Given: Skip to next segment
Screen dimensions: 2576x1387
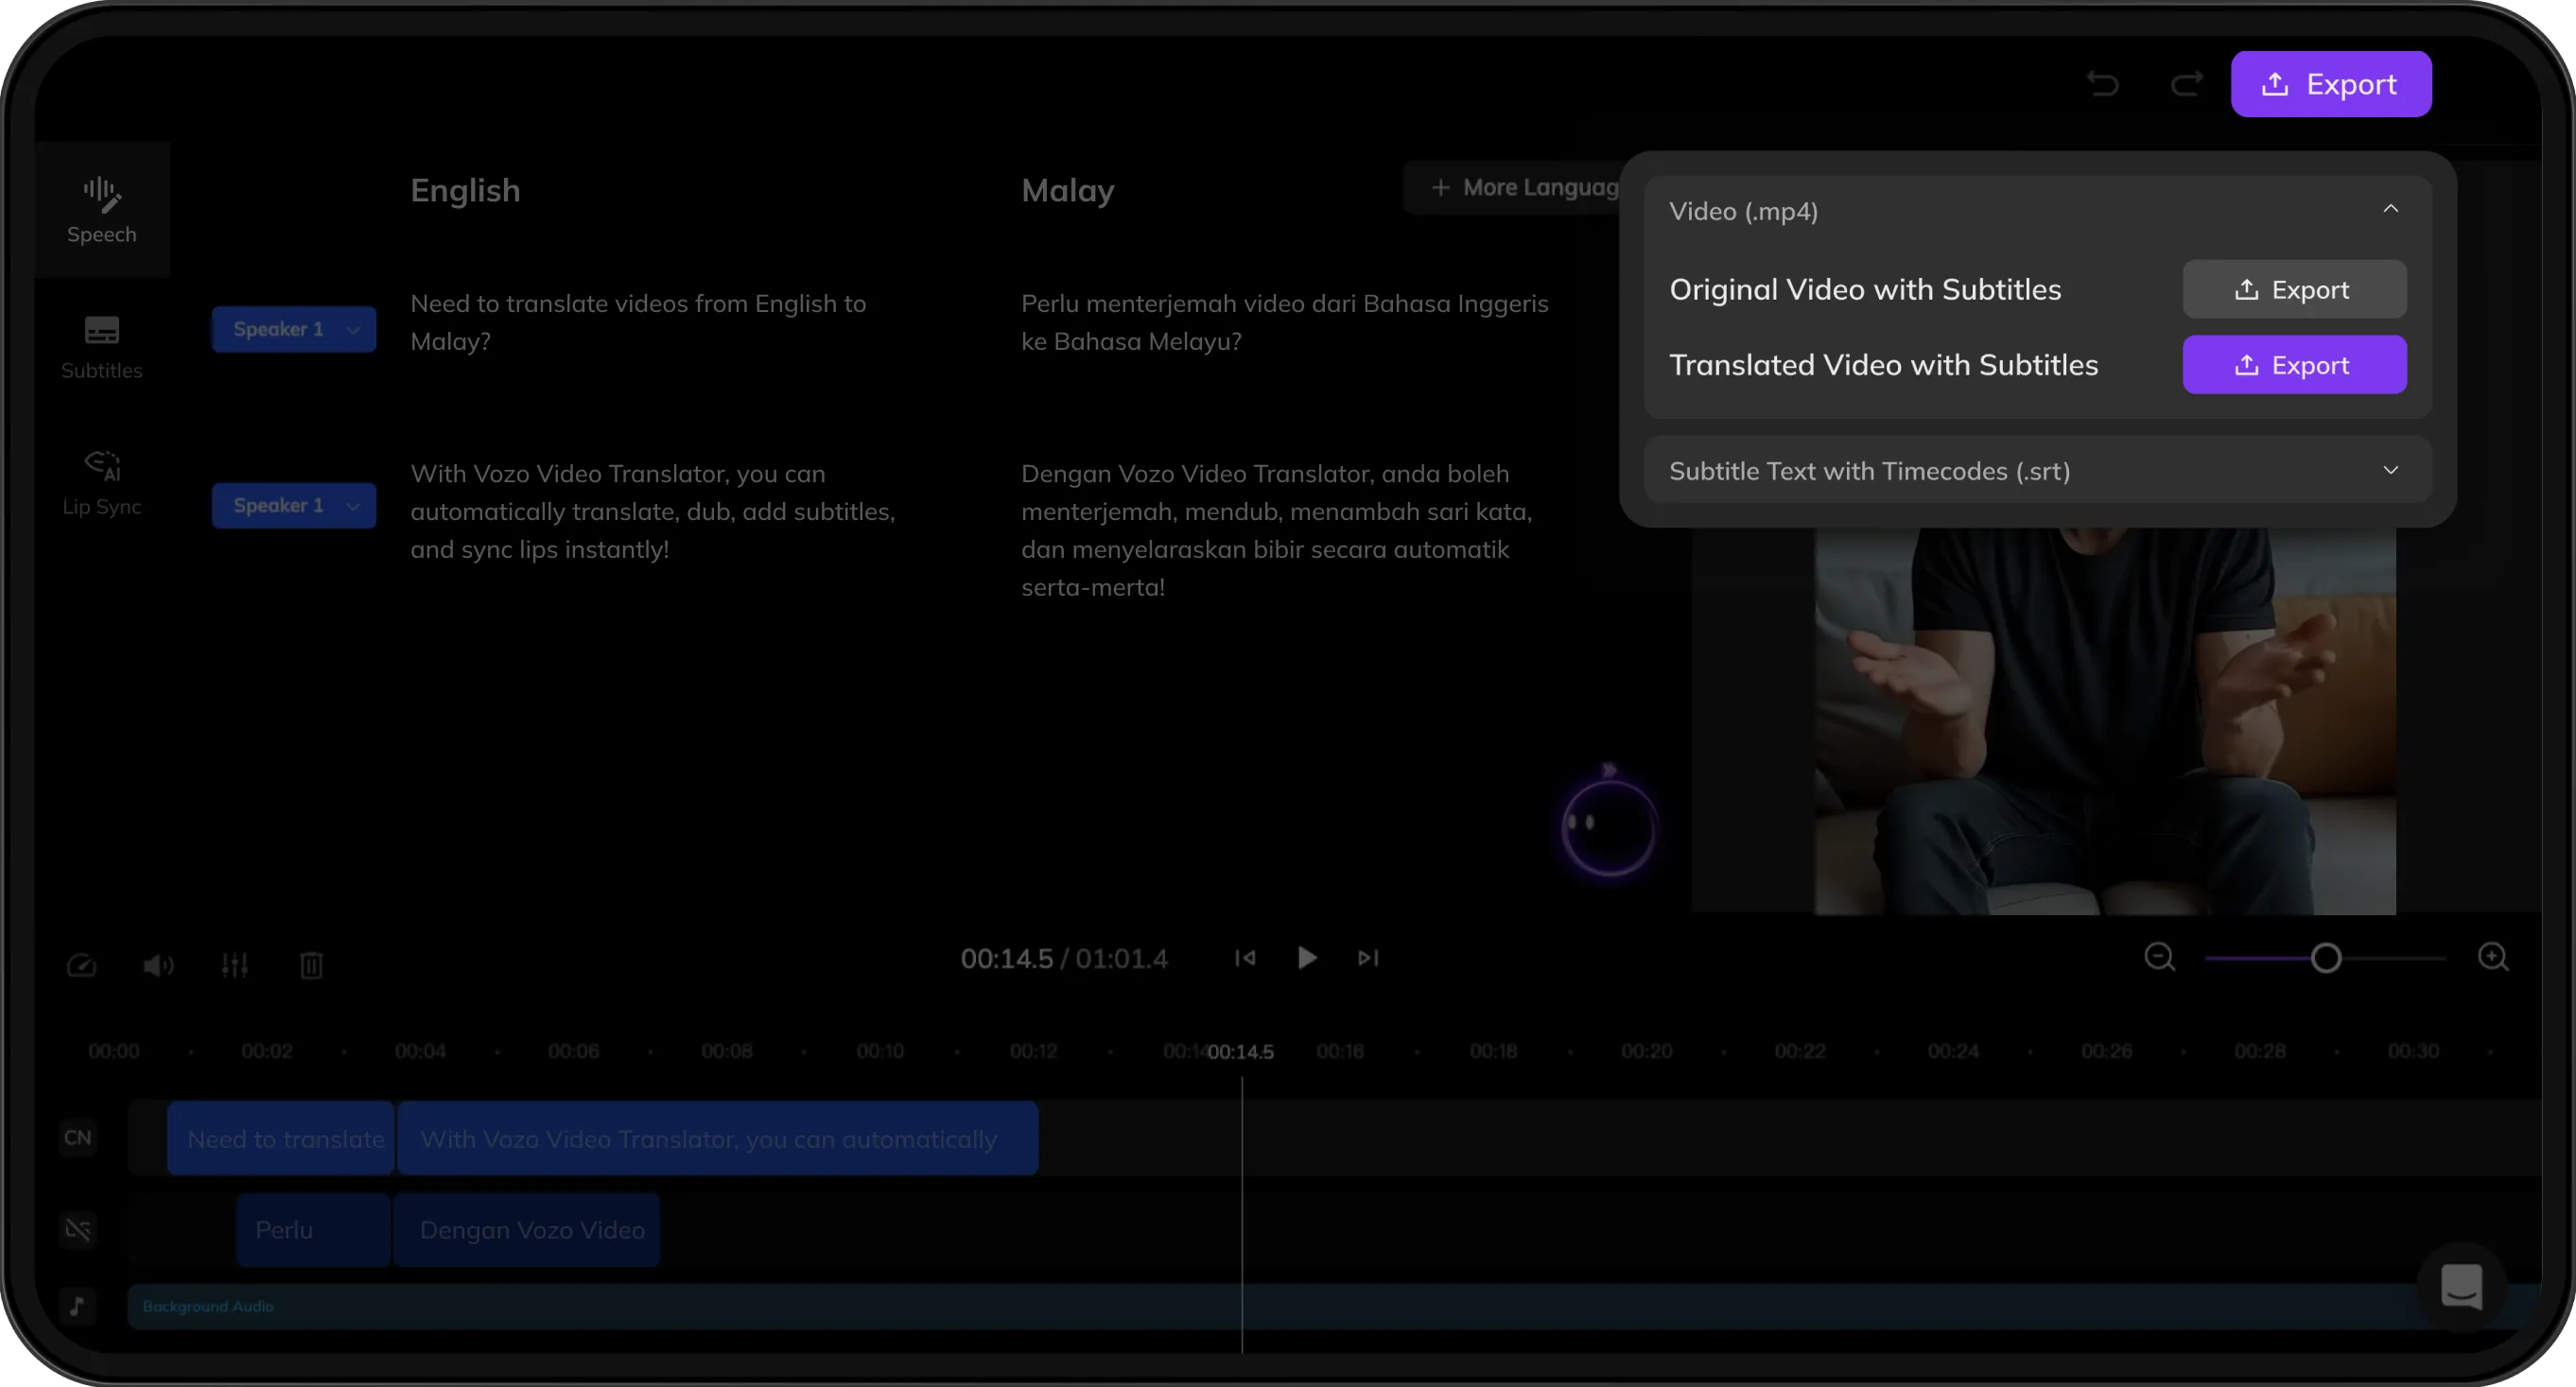Looking at the screenshot, I should (x=1368, y=958).
